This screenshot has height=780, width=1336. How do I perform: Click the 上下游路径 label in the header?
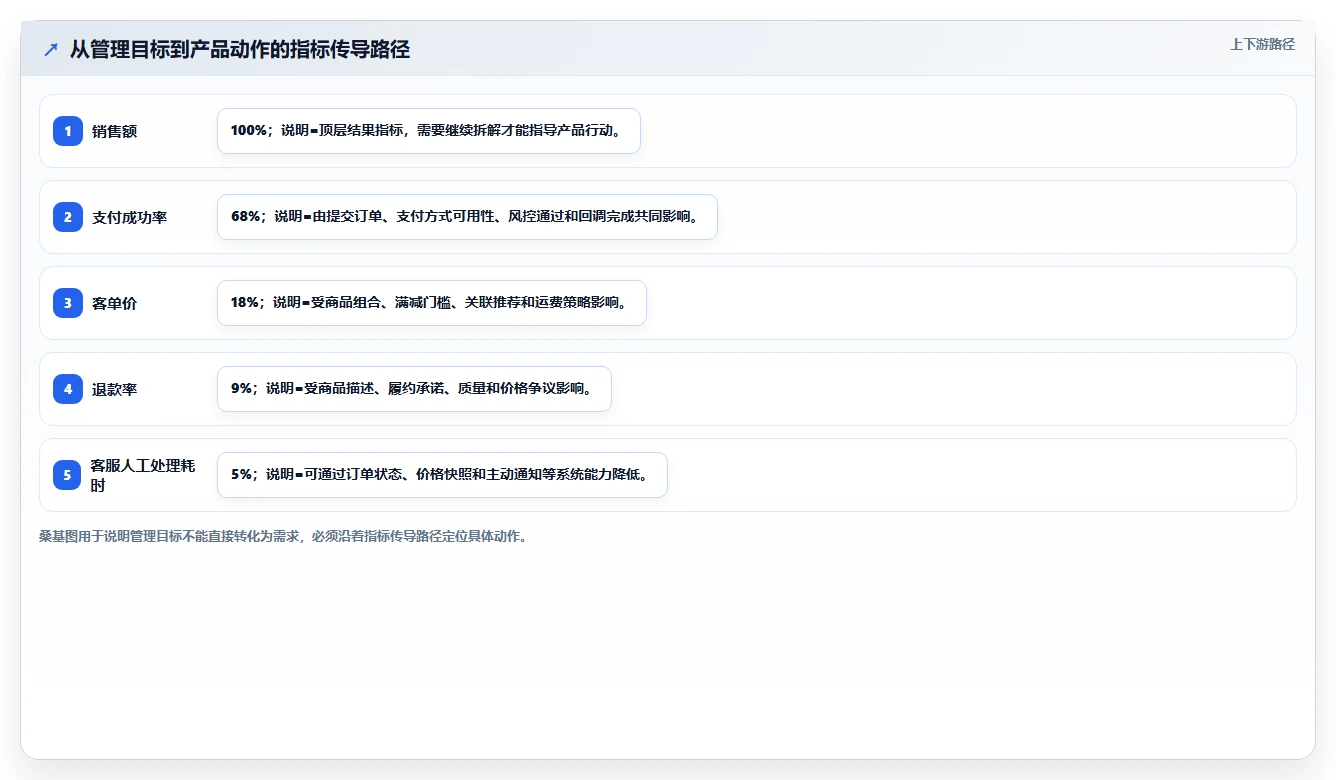(1262, 44)
